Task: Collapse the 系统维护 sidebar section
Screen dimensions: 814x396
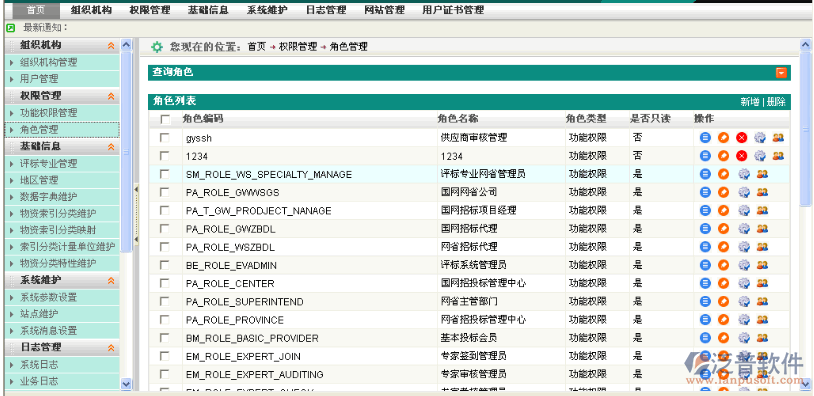Action: (111, 280)
